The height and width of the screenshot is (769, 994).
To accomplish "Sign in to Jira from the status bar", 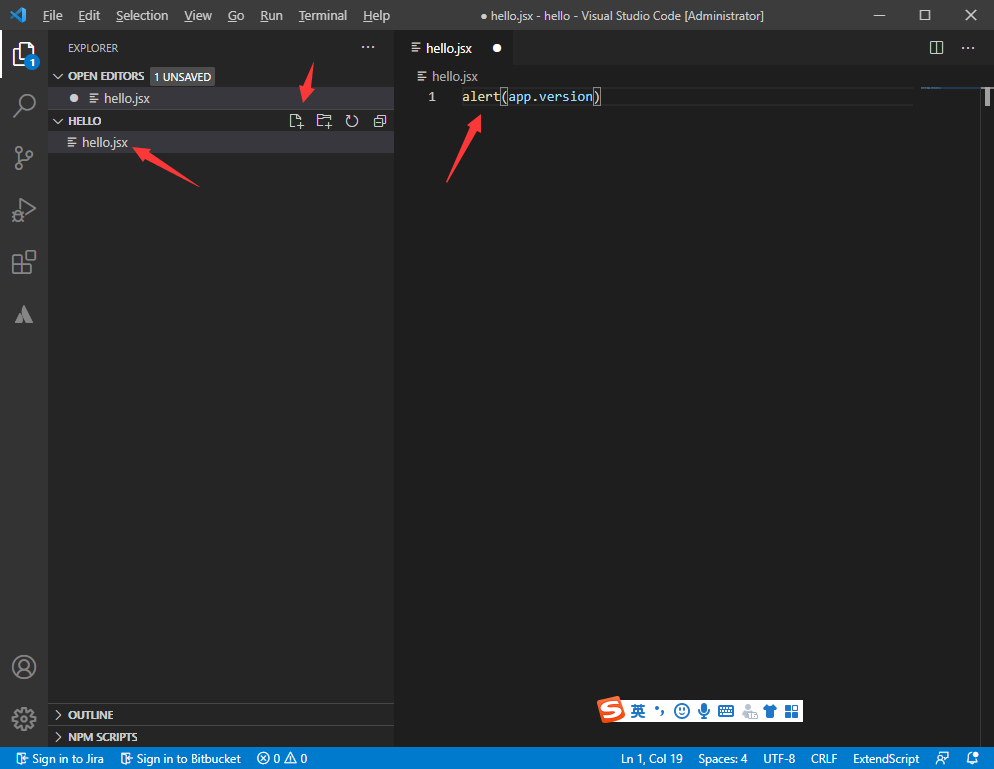I will click(x=58, y=758).
